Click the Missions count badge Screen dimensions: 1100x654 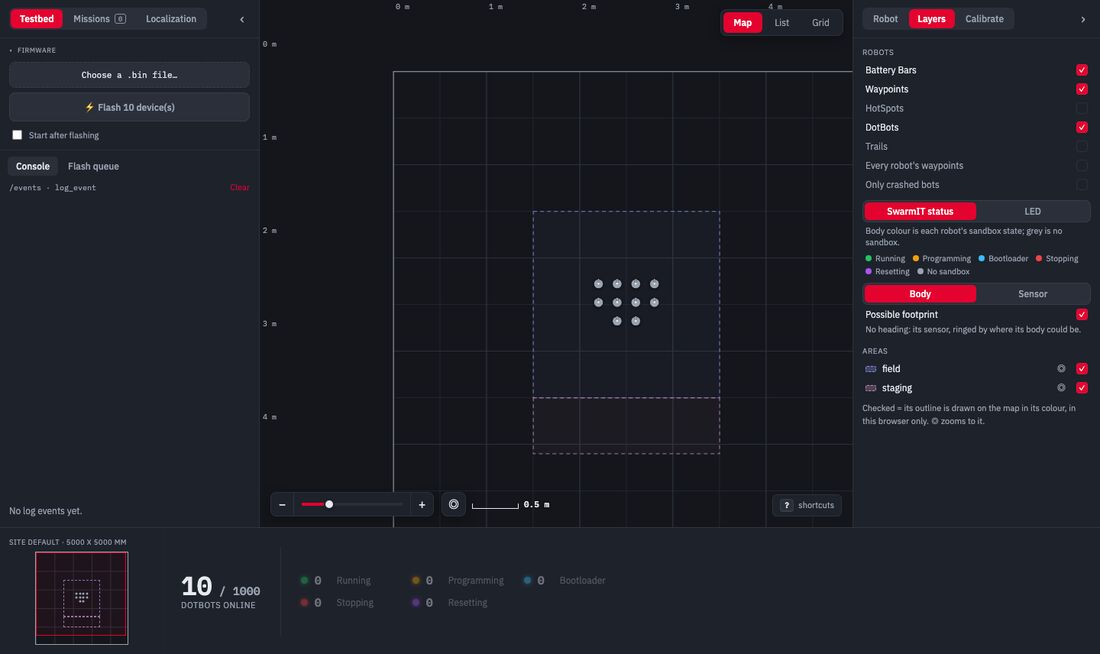point(121,19)
